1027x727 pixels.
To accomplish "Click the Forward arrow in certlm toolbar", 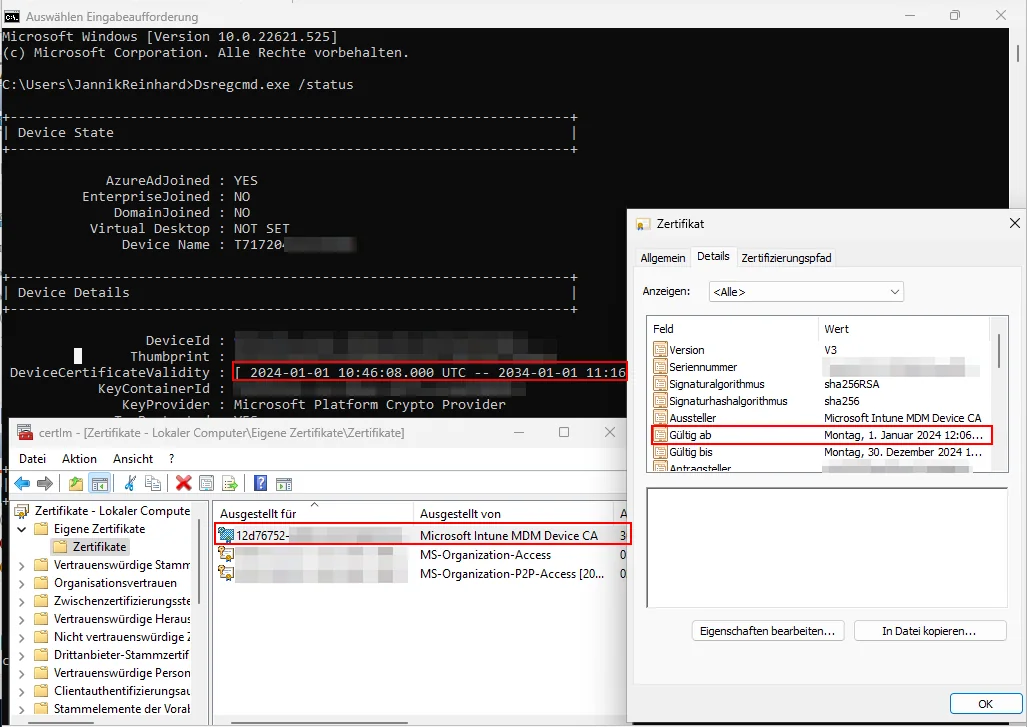I will [45, 484].
